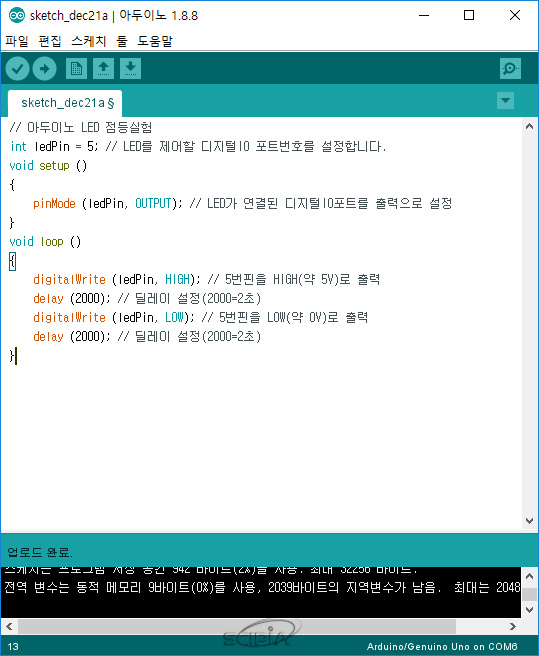539x656 pixels.
Task: Open the 도움말 menu
Action: pyautogui.click(x=155, y=41)
